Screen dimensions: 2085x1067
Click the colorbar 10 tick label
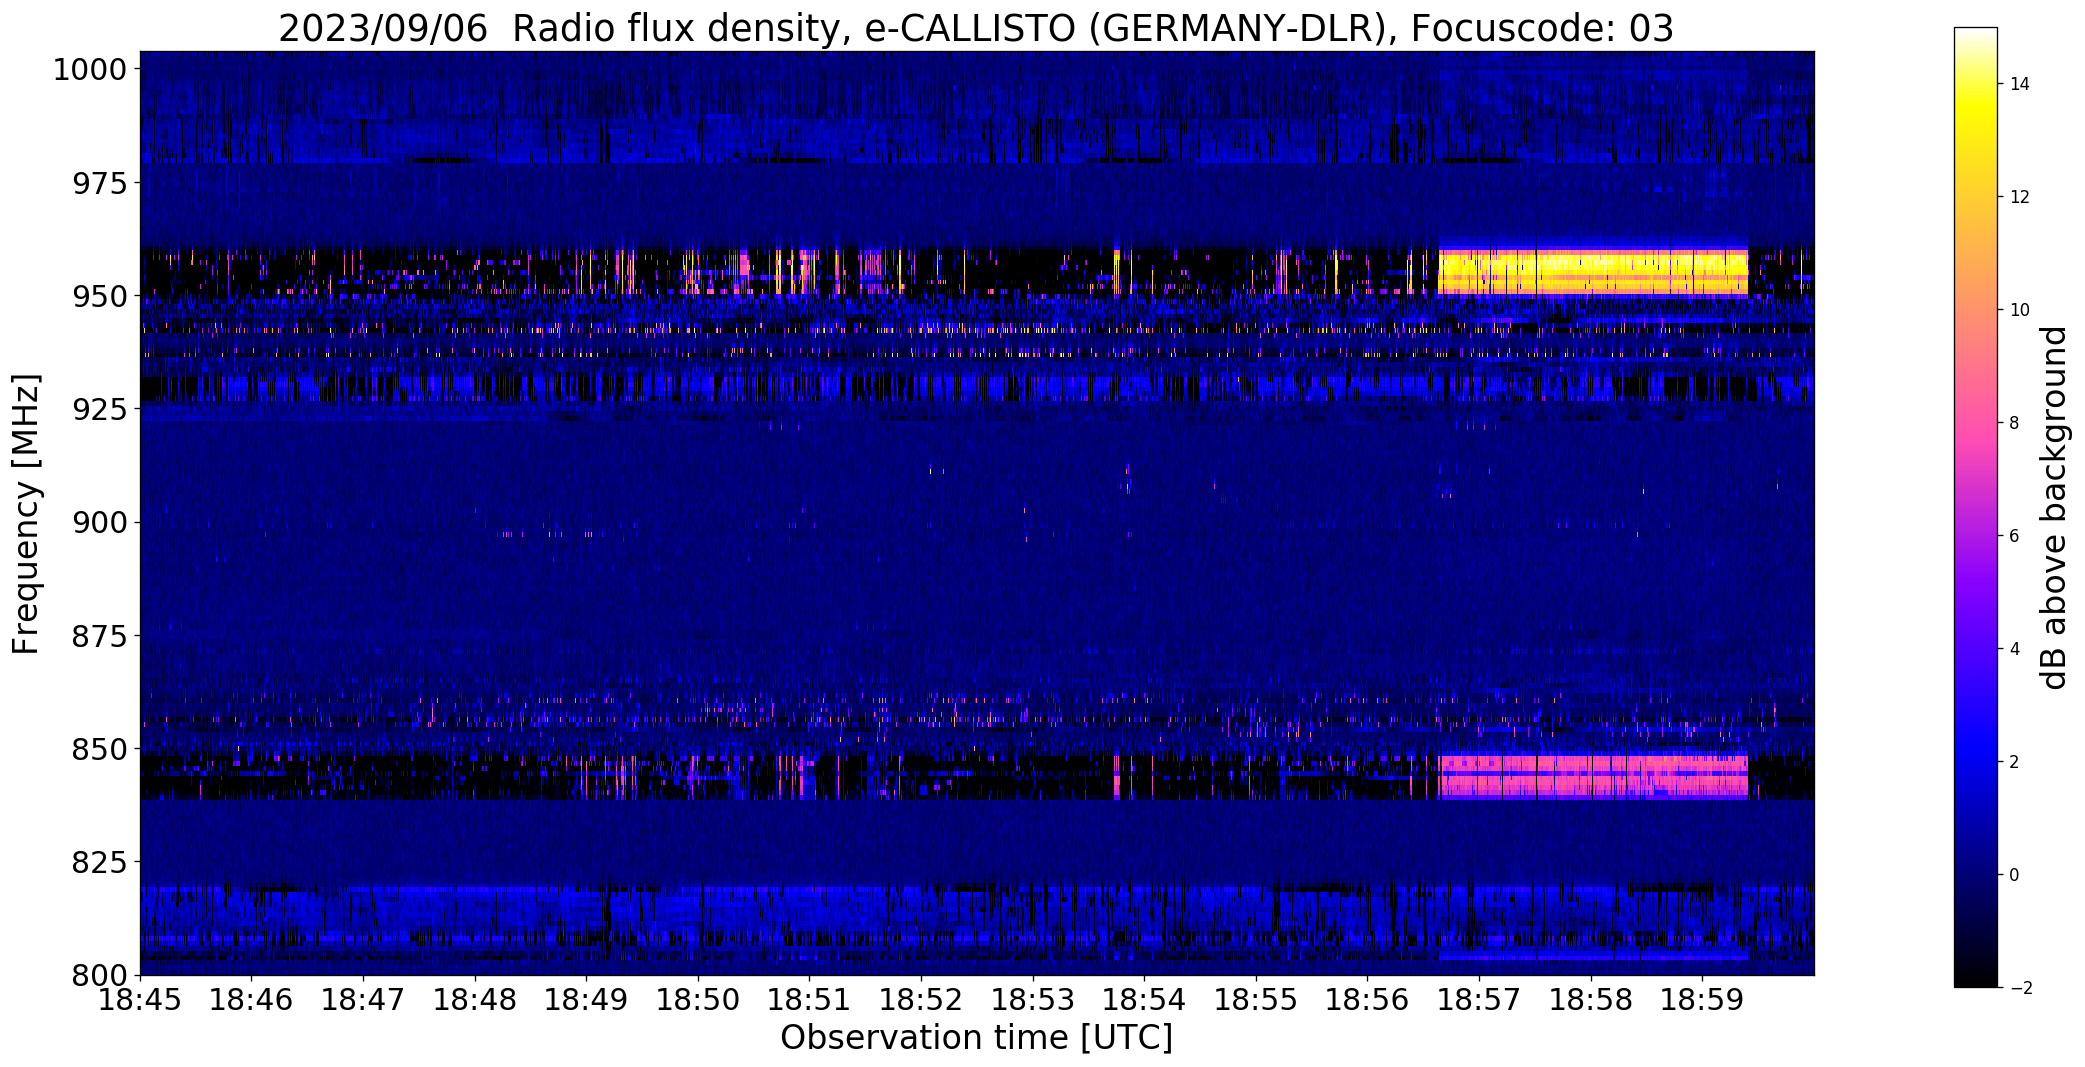tap(2019, 310)
